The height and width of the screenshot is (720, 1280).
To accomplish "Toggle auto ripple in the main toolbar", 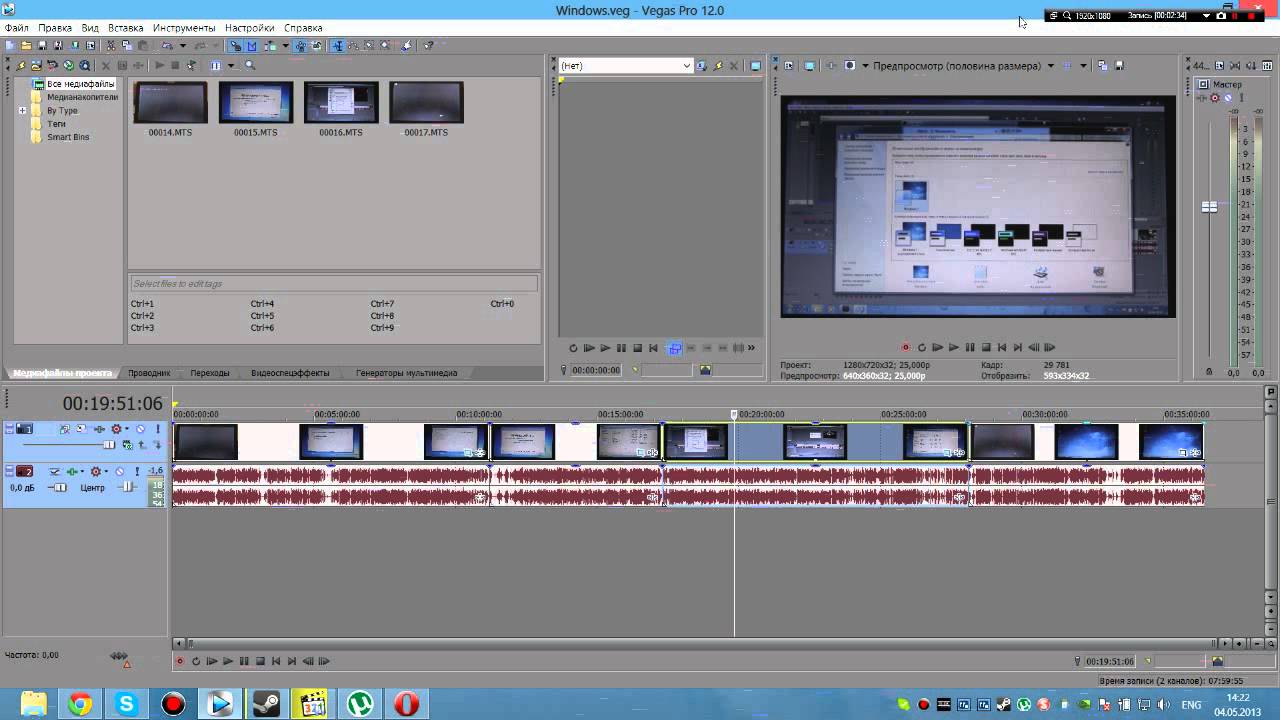I will click(x=271, y=45).
